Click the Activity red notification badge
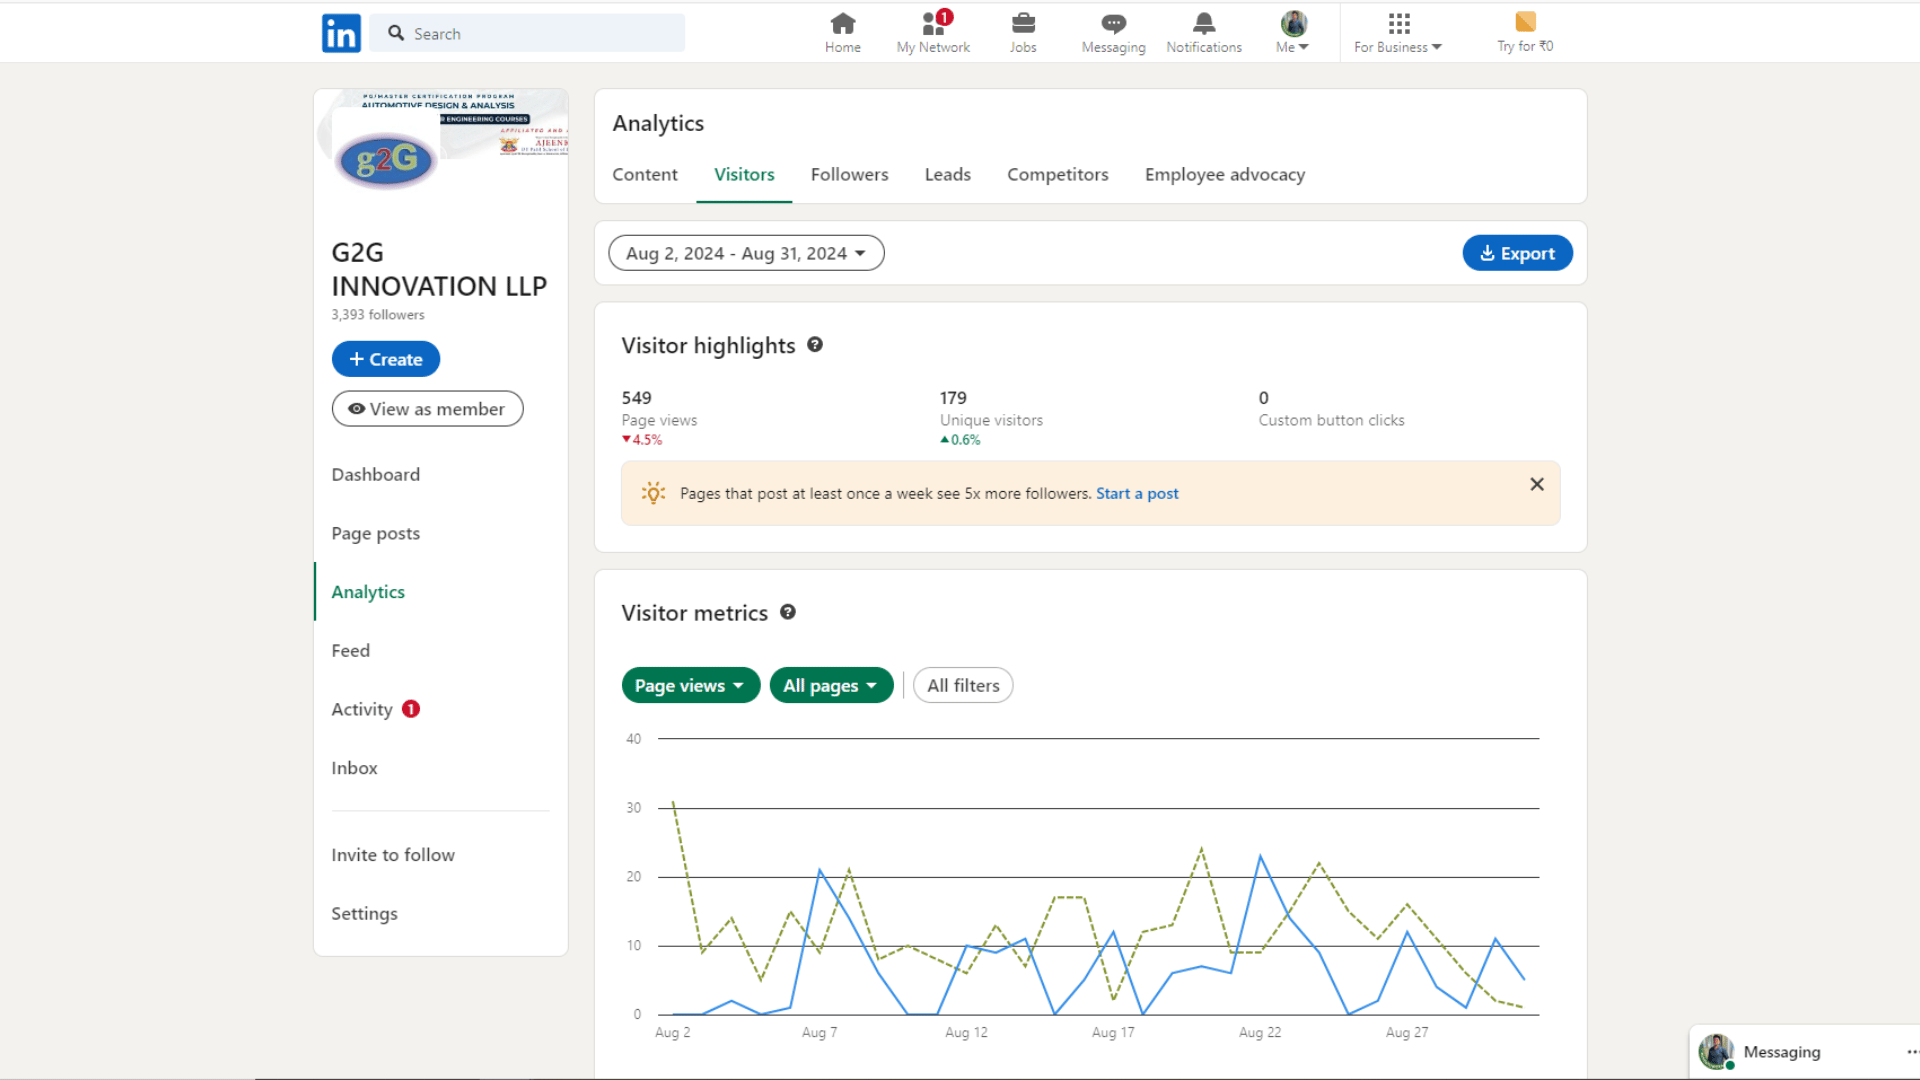The height and width of the screenshot is (1080, 1920). pyautogui.click(x=411, y=709)
